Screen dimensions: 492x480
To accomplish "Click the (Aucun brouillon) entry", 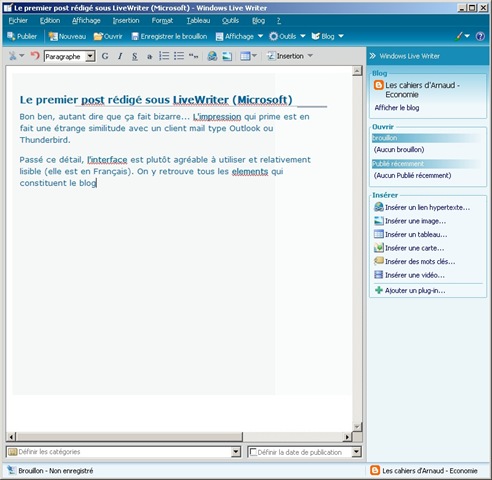I will [399, 150].
